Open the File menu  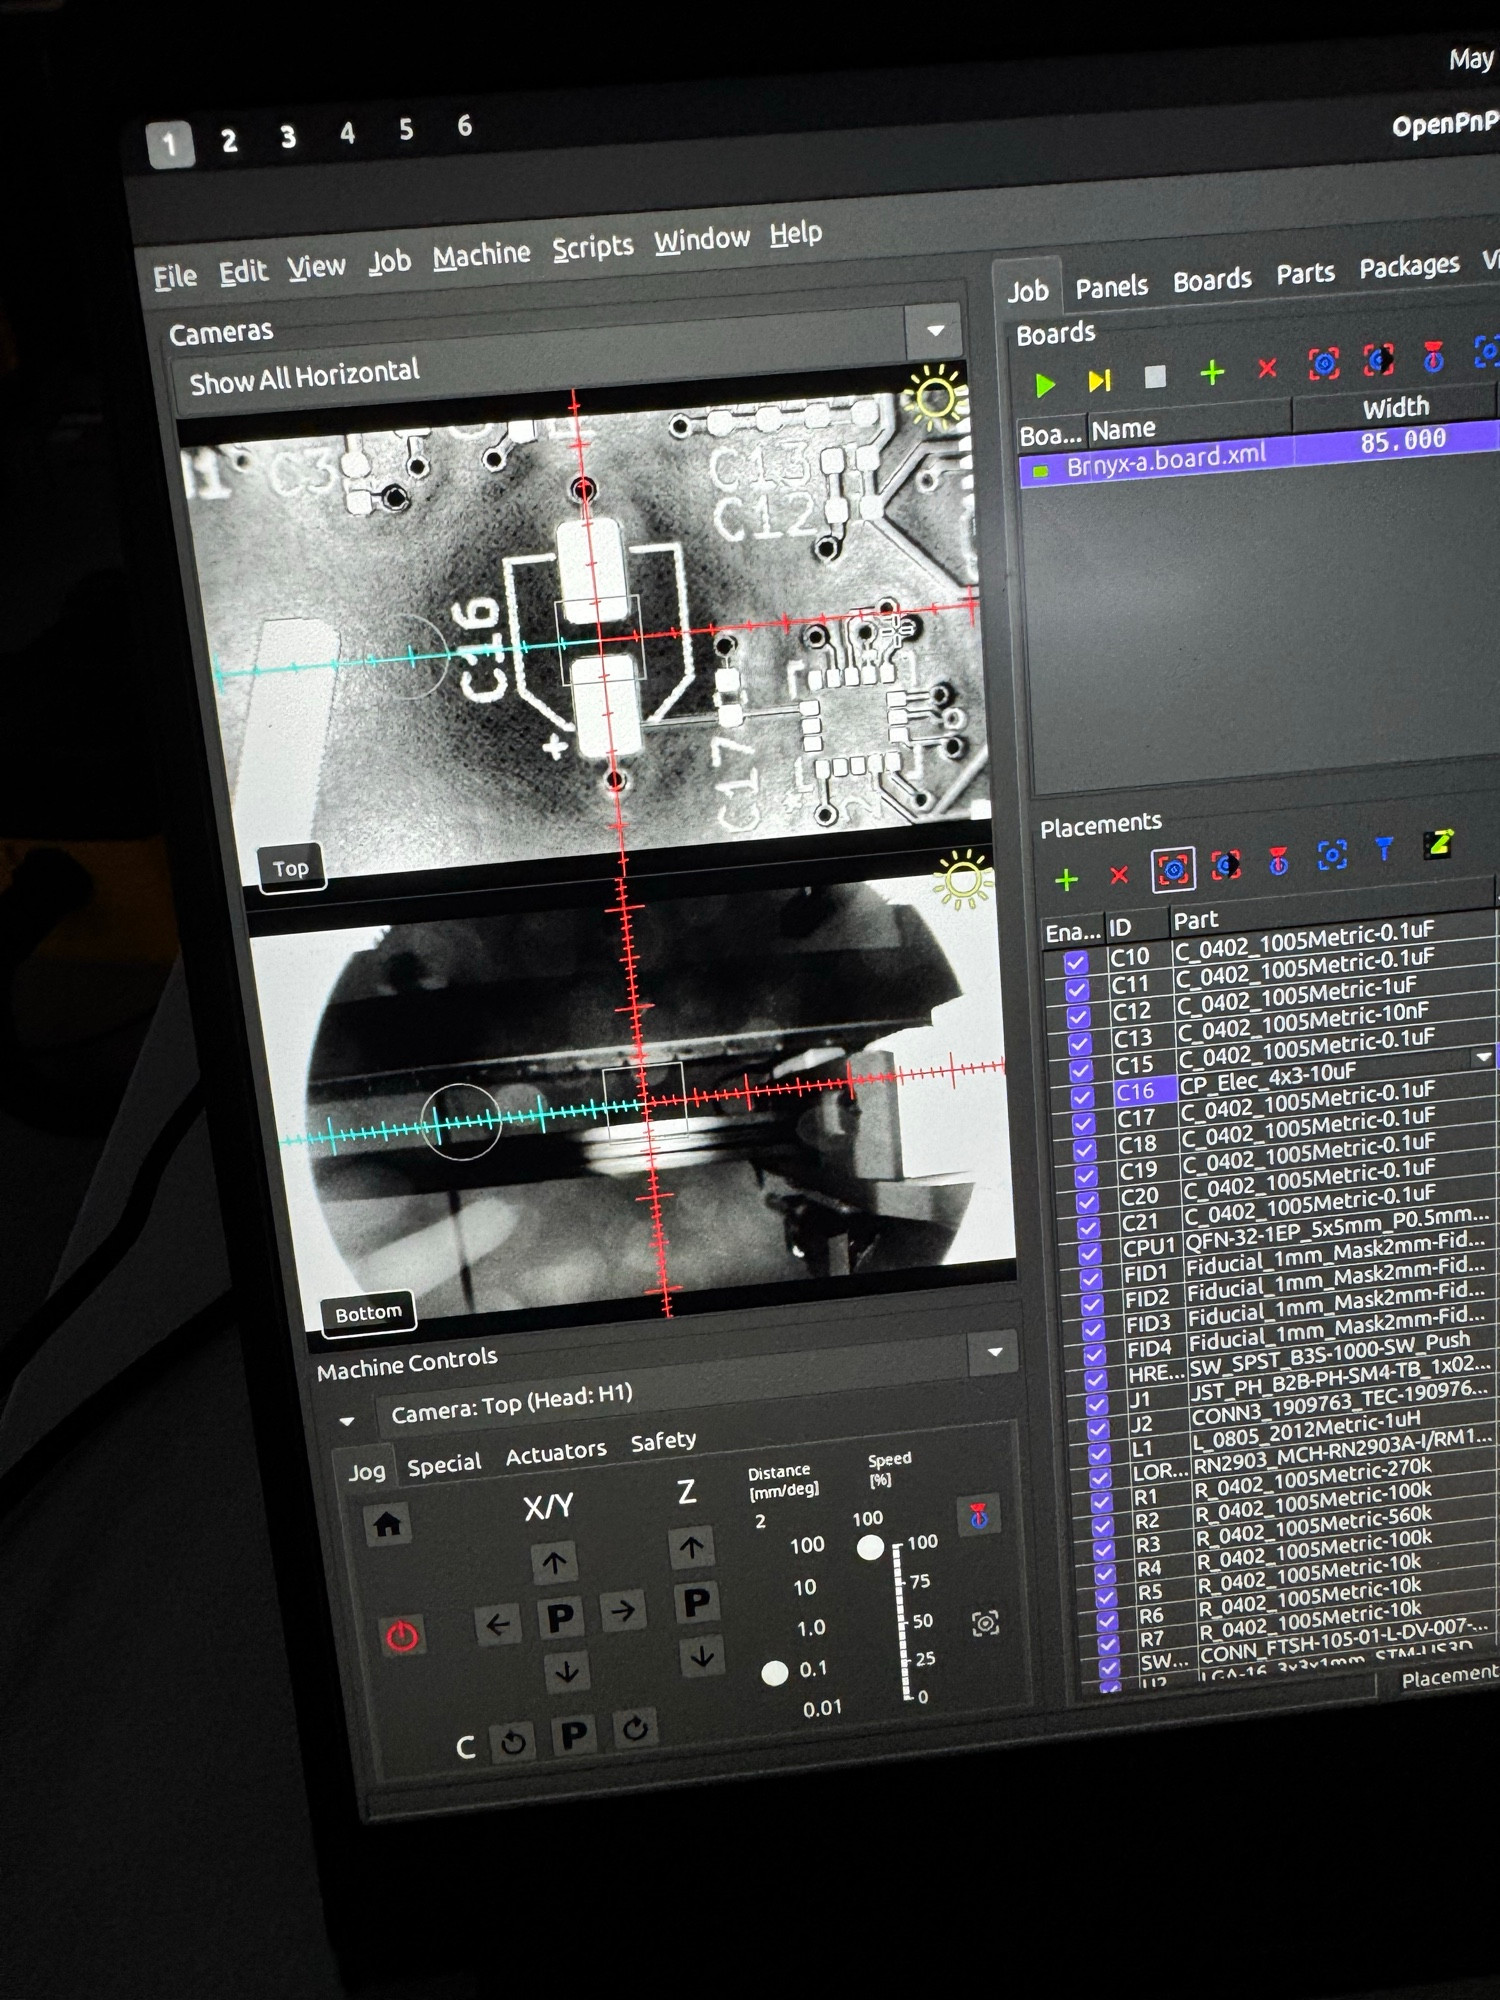tap(175, 277)
